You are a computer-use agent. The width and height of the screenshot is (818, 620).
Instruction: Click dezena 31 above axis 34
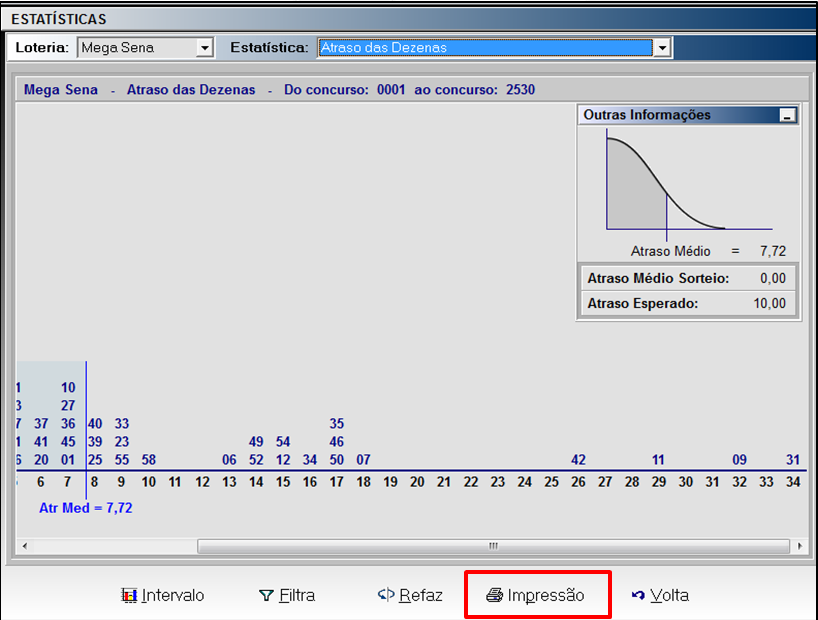tap(793, 460)
